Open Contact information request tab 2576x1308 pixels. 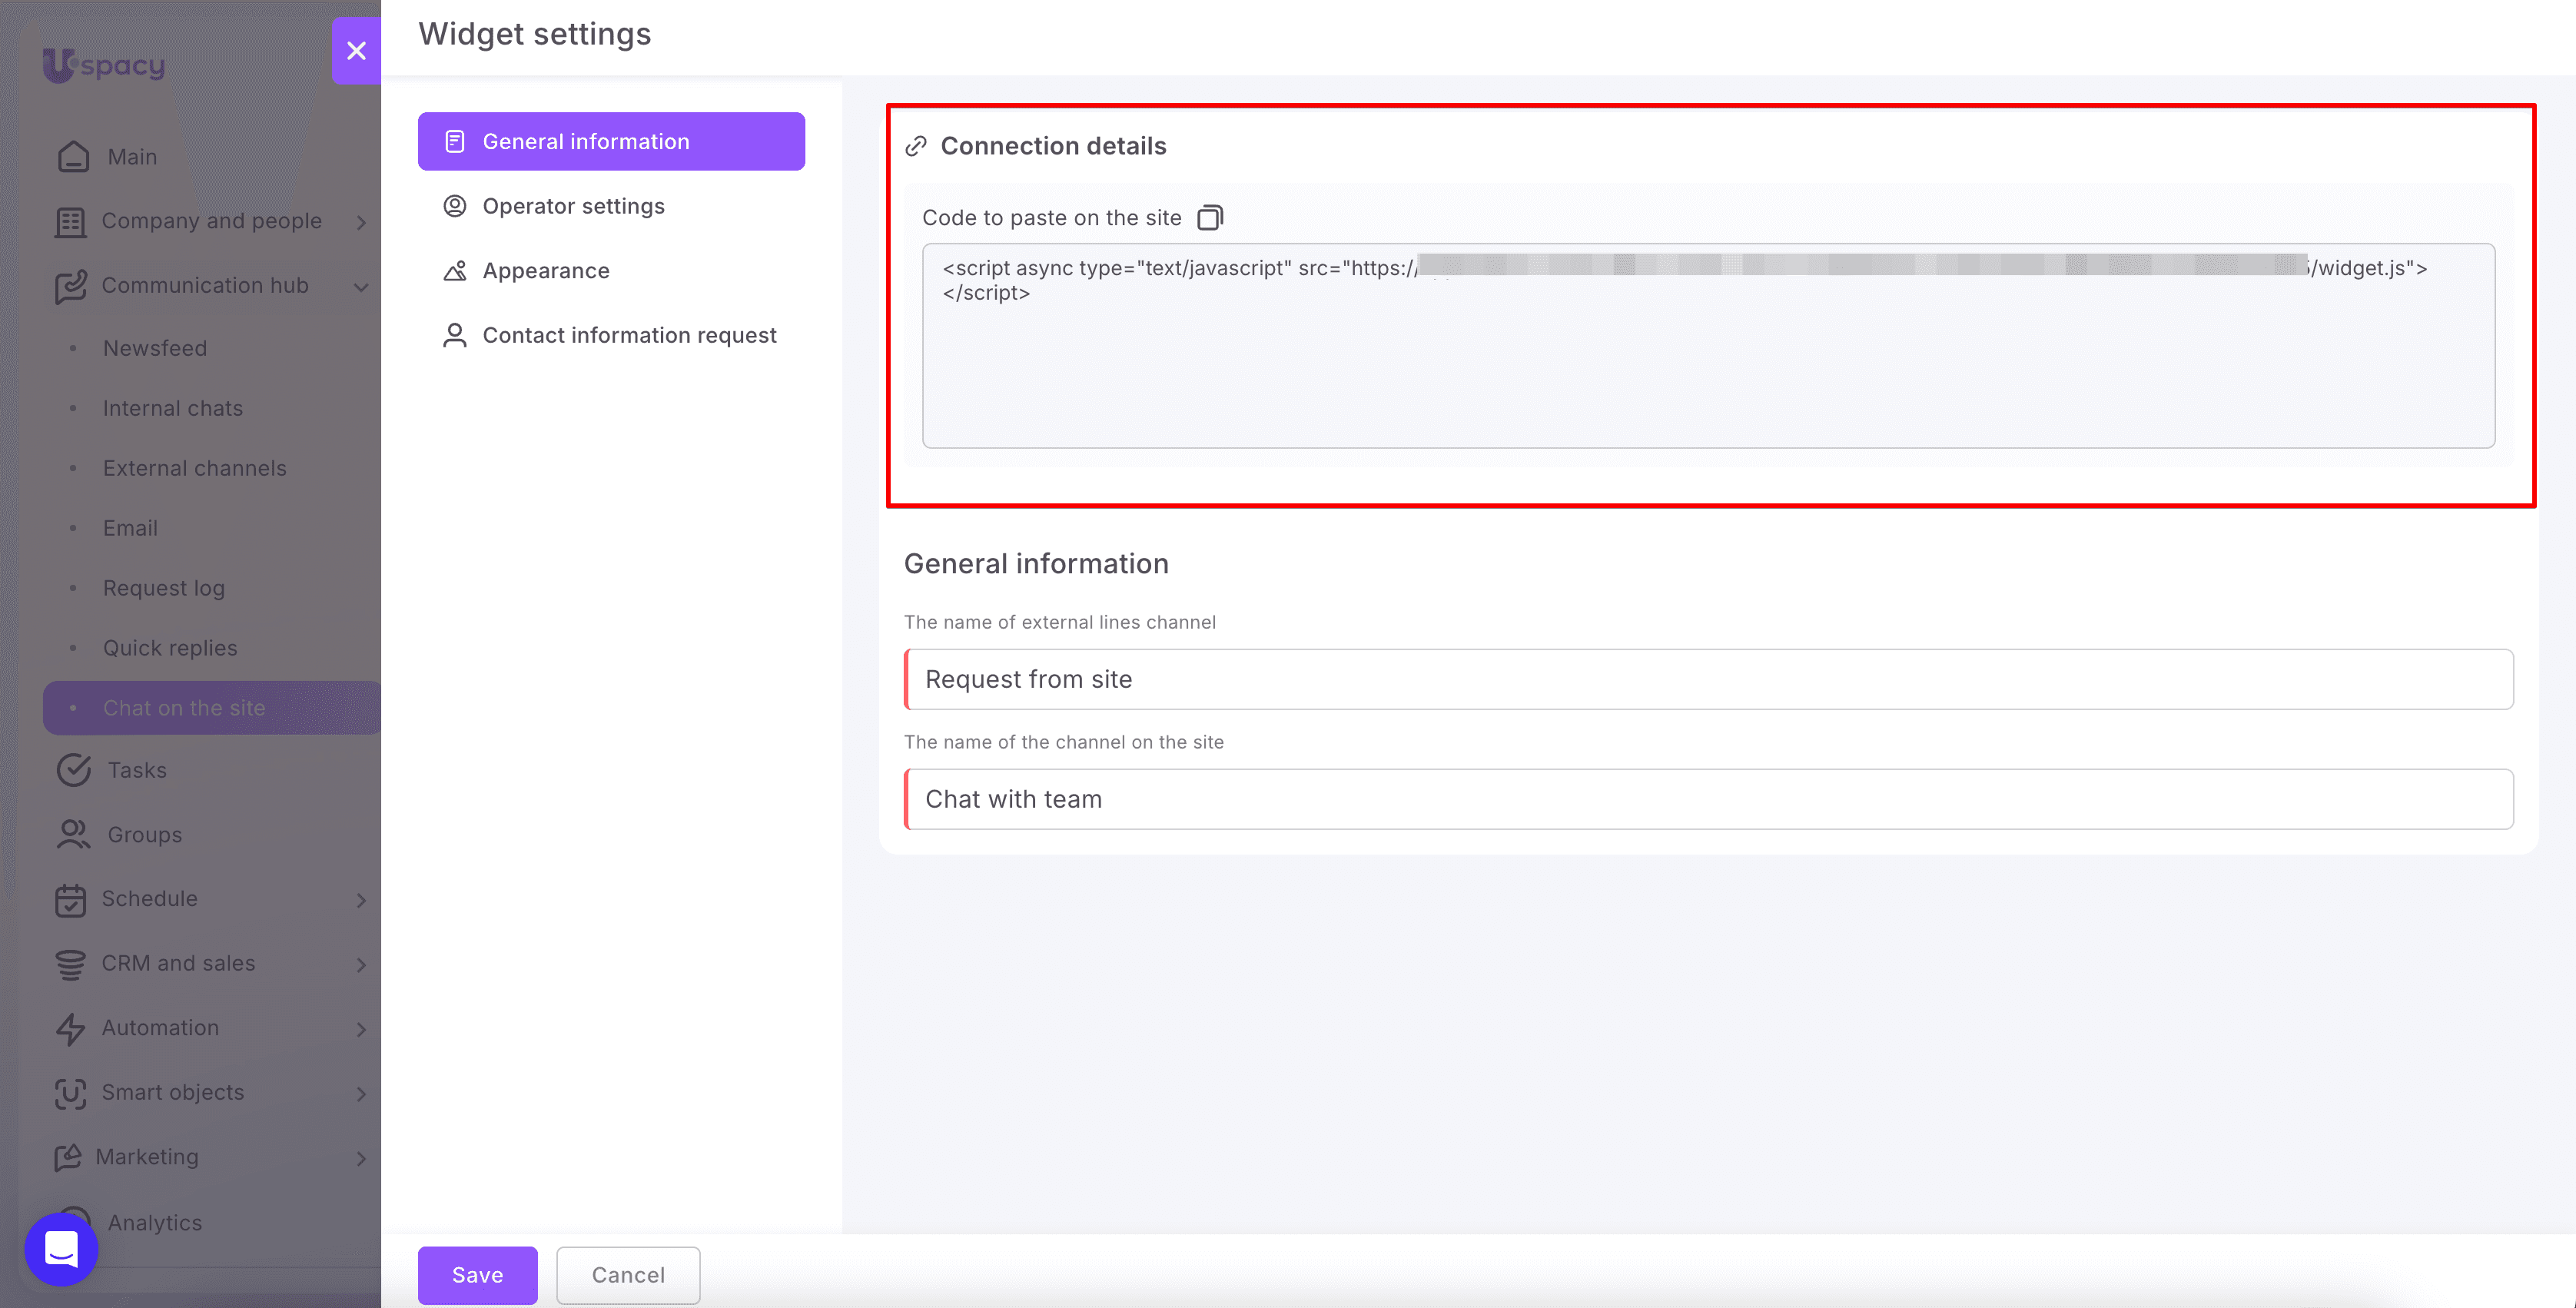pyautogui.click(x=611, y=335)
